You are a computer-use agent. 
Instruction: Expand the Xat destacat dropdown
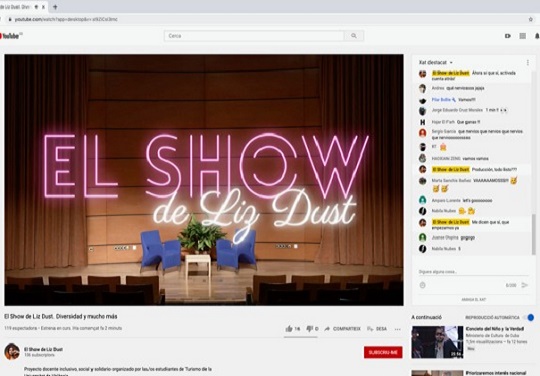tap(436, 62)
